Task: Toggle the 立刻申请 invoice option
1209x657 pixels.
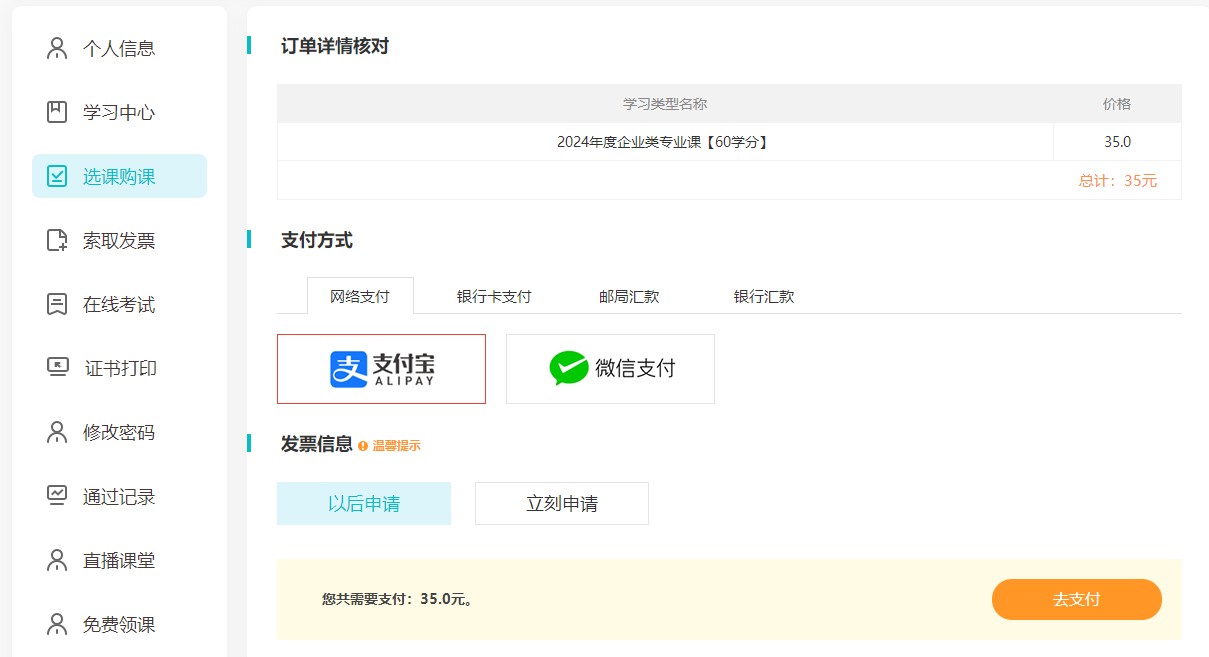Action: (x=560, y=503)
